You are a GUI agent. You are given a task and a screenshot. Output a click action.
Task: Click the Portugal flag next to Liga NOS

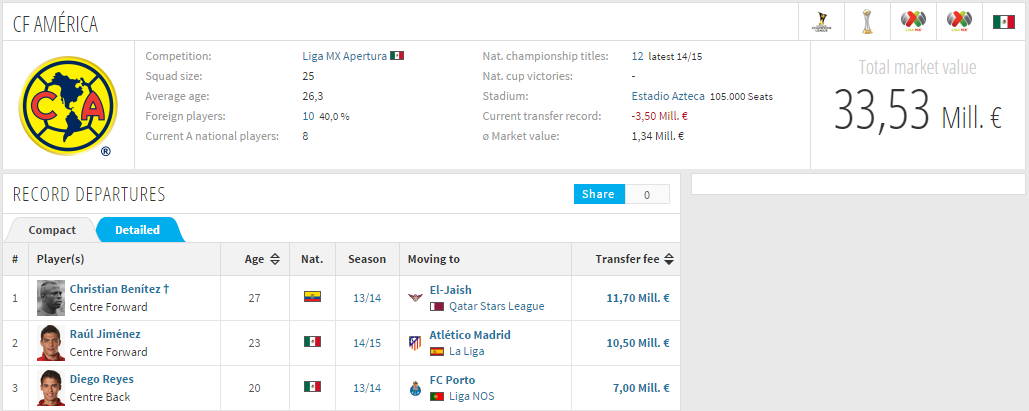tap(436, 397)
